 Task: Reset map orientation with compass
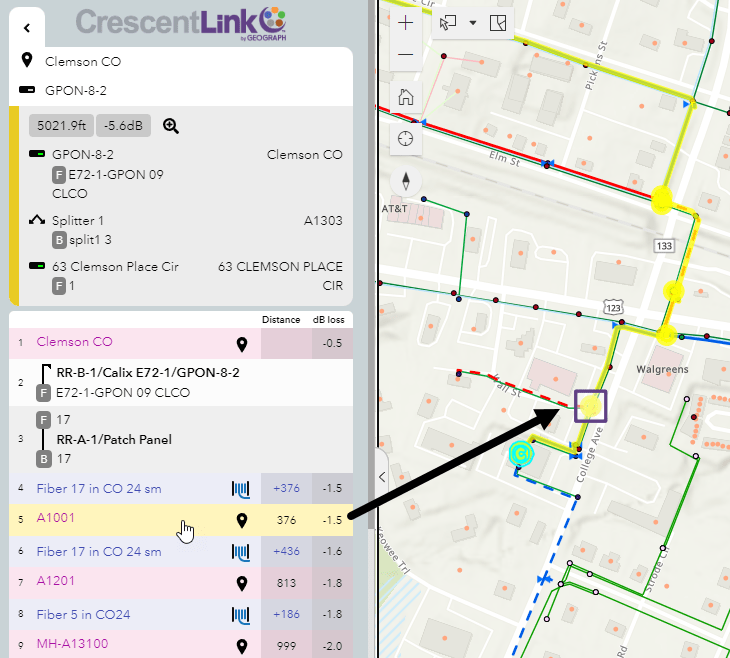pyautogui.click(x=406, y=181)
